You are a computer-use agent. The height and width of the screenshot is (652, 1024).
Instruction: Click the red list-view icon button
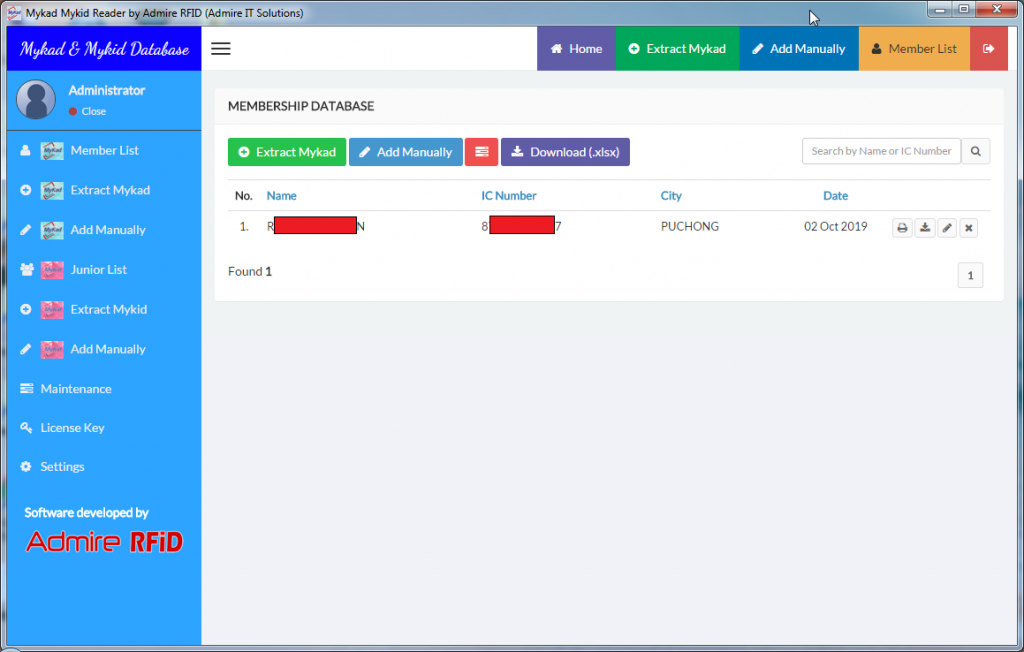point(481,152)
